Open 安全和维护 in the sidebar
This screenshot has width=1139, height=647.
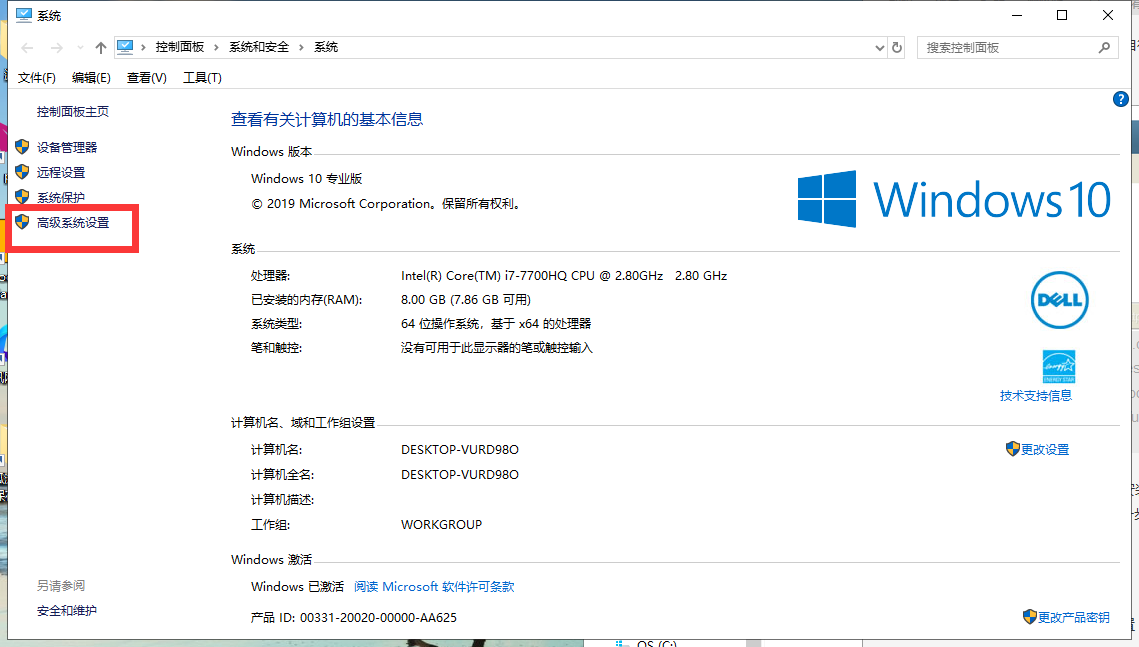click(66, 610)
